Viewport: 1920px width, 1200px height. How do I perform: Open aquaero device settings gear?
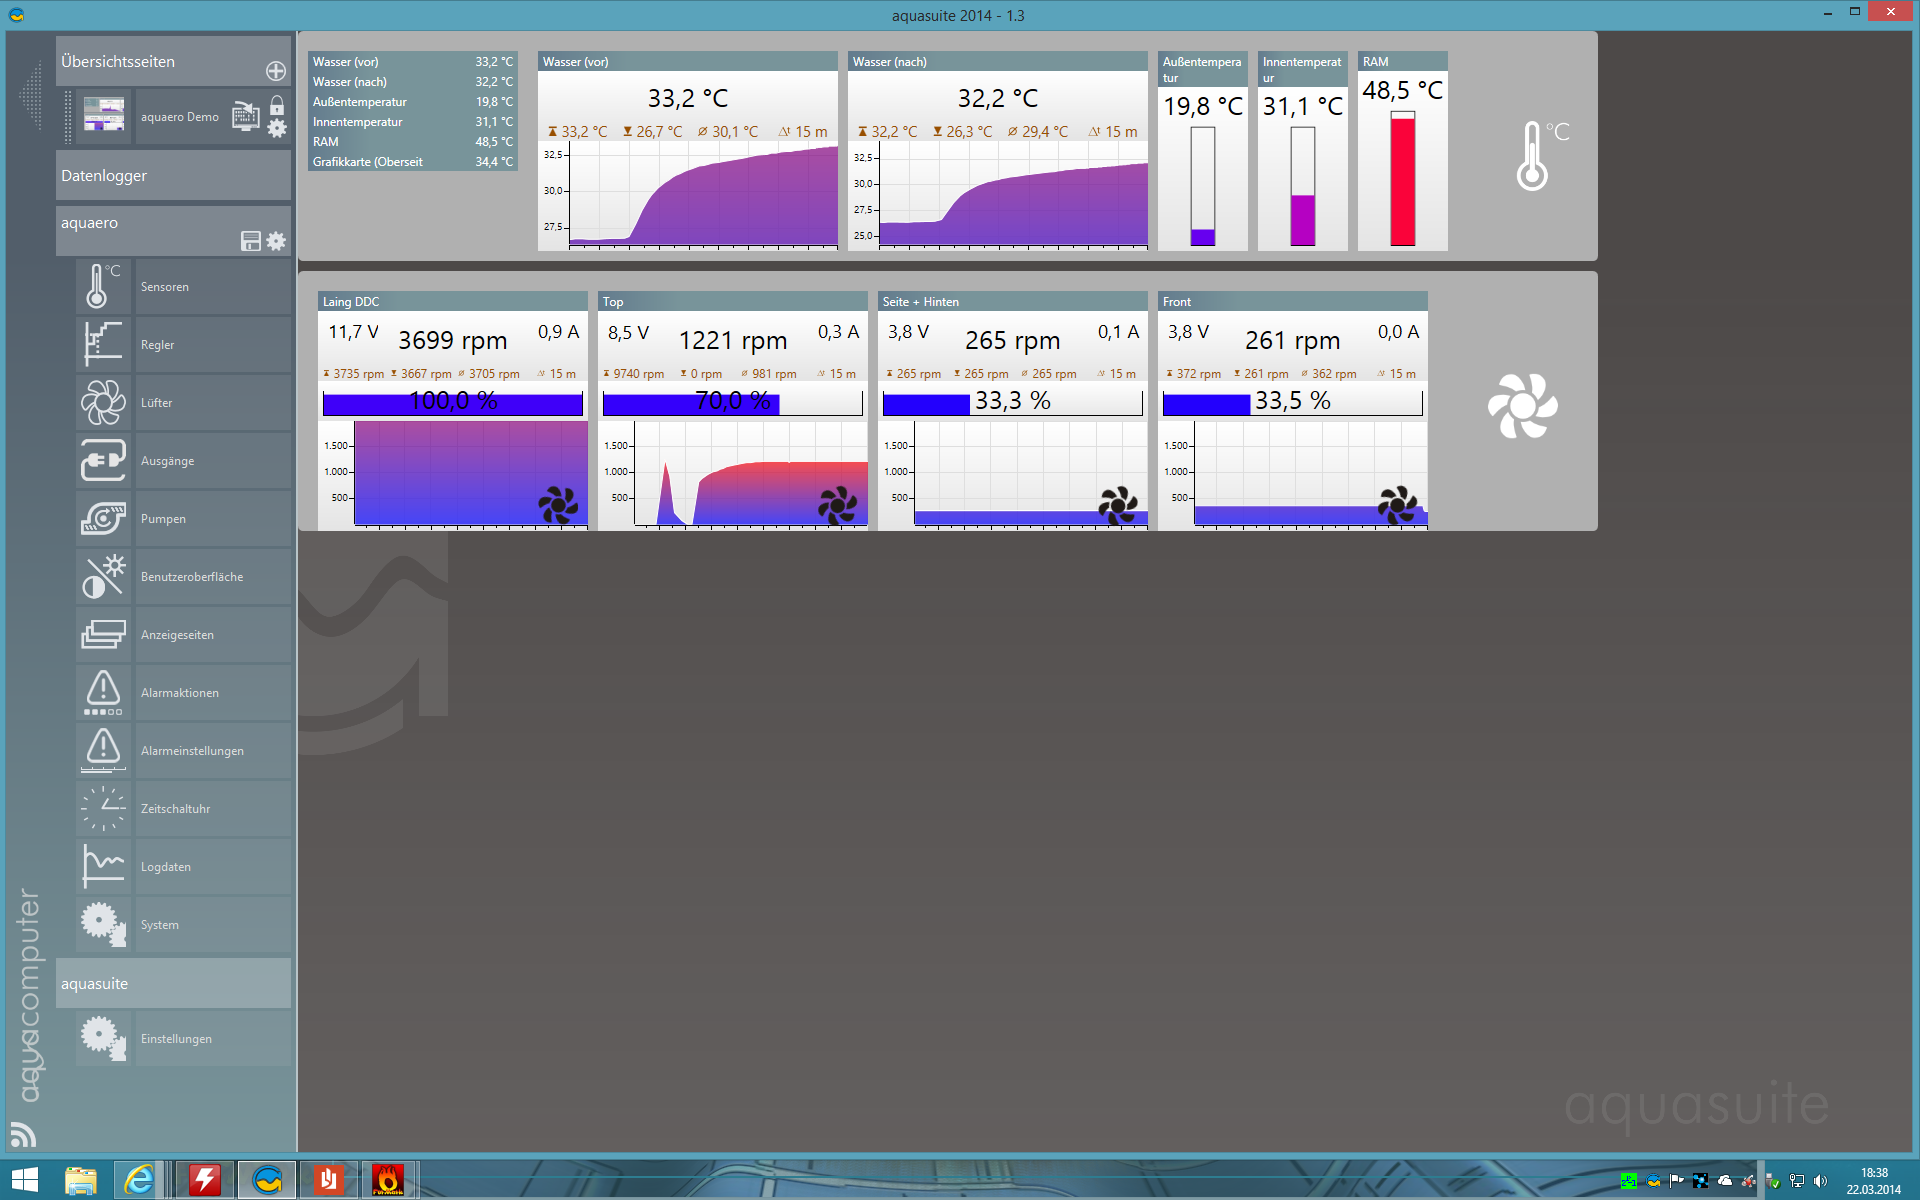(x=277, y=241)
